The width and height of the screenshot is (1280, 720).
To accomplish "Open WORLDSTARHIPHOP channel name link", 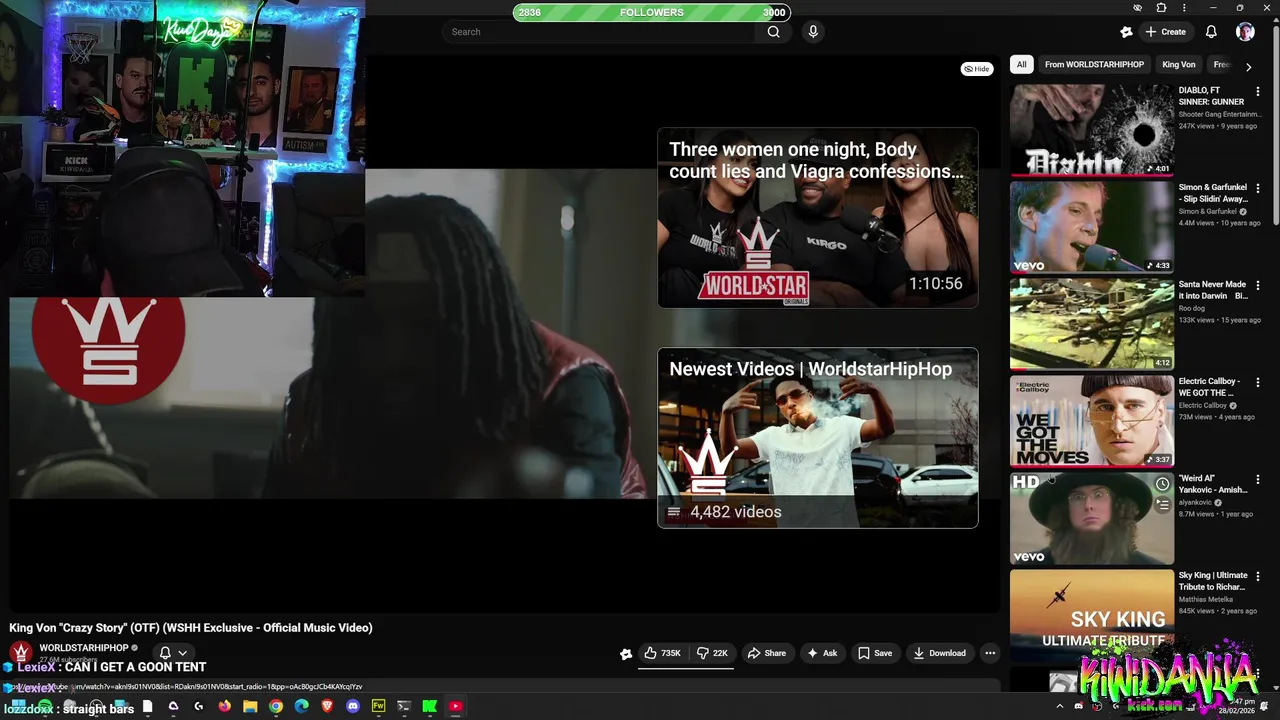I will coord(83,648).
